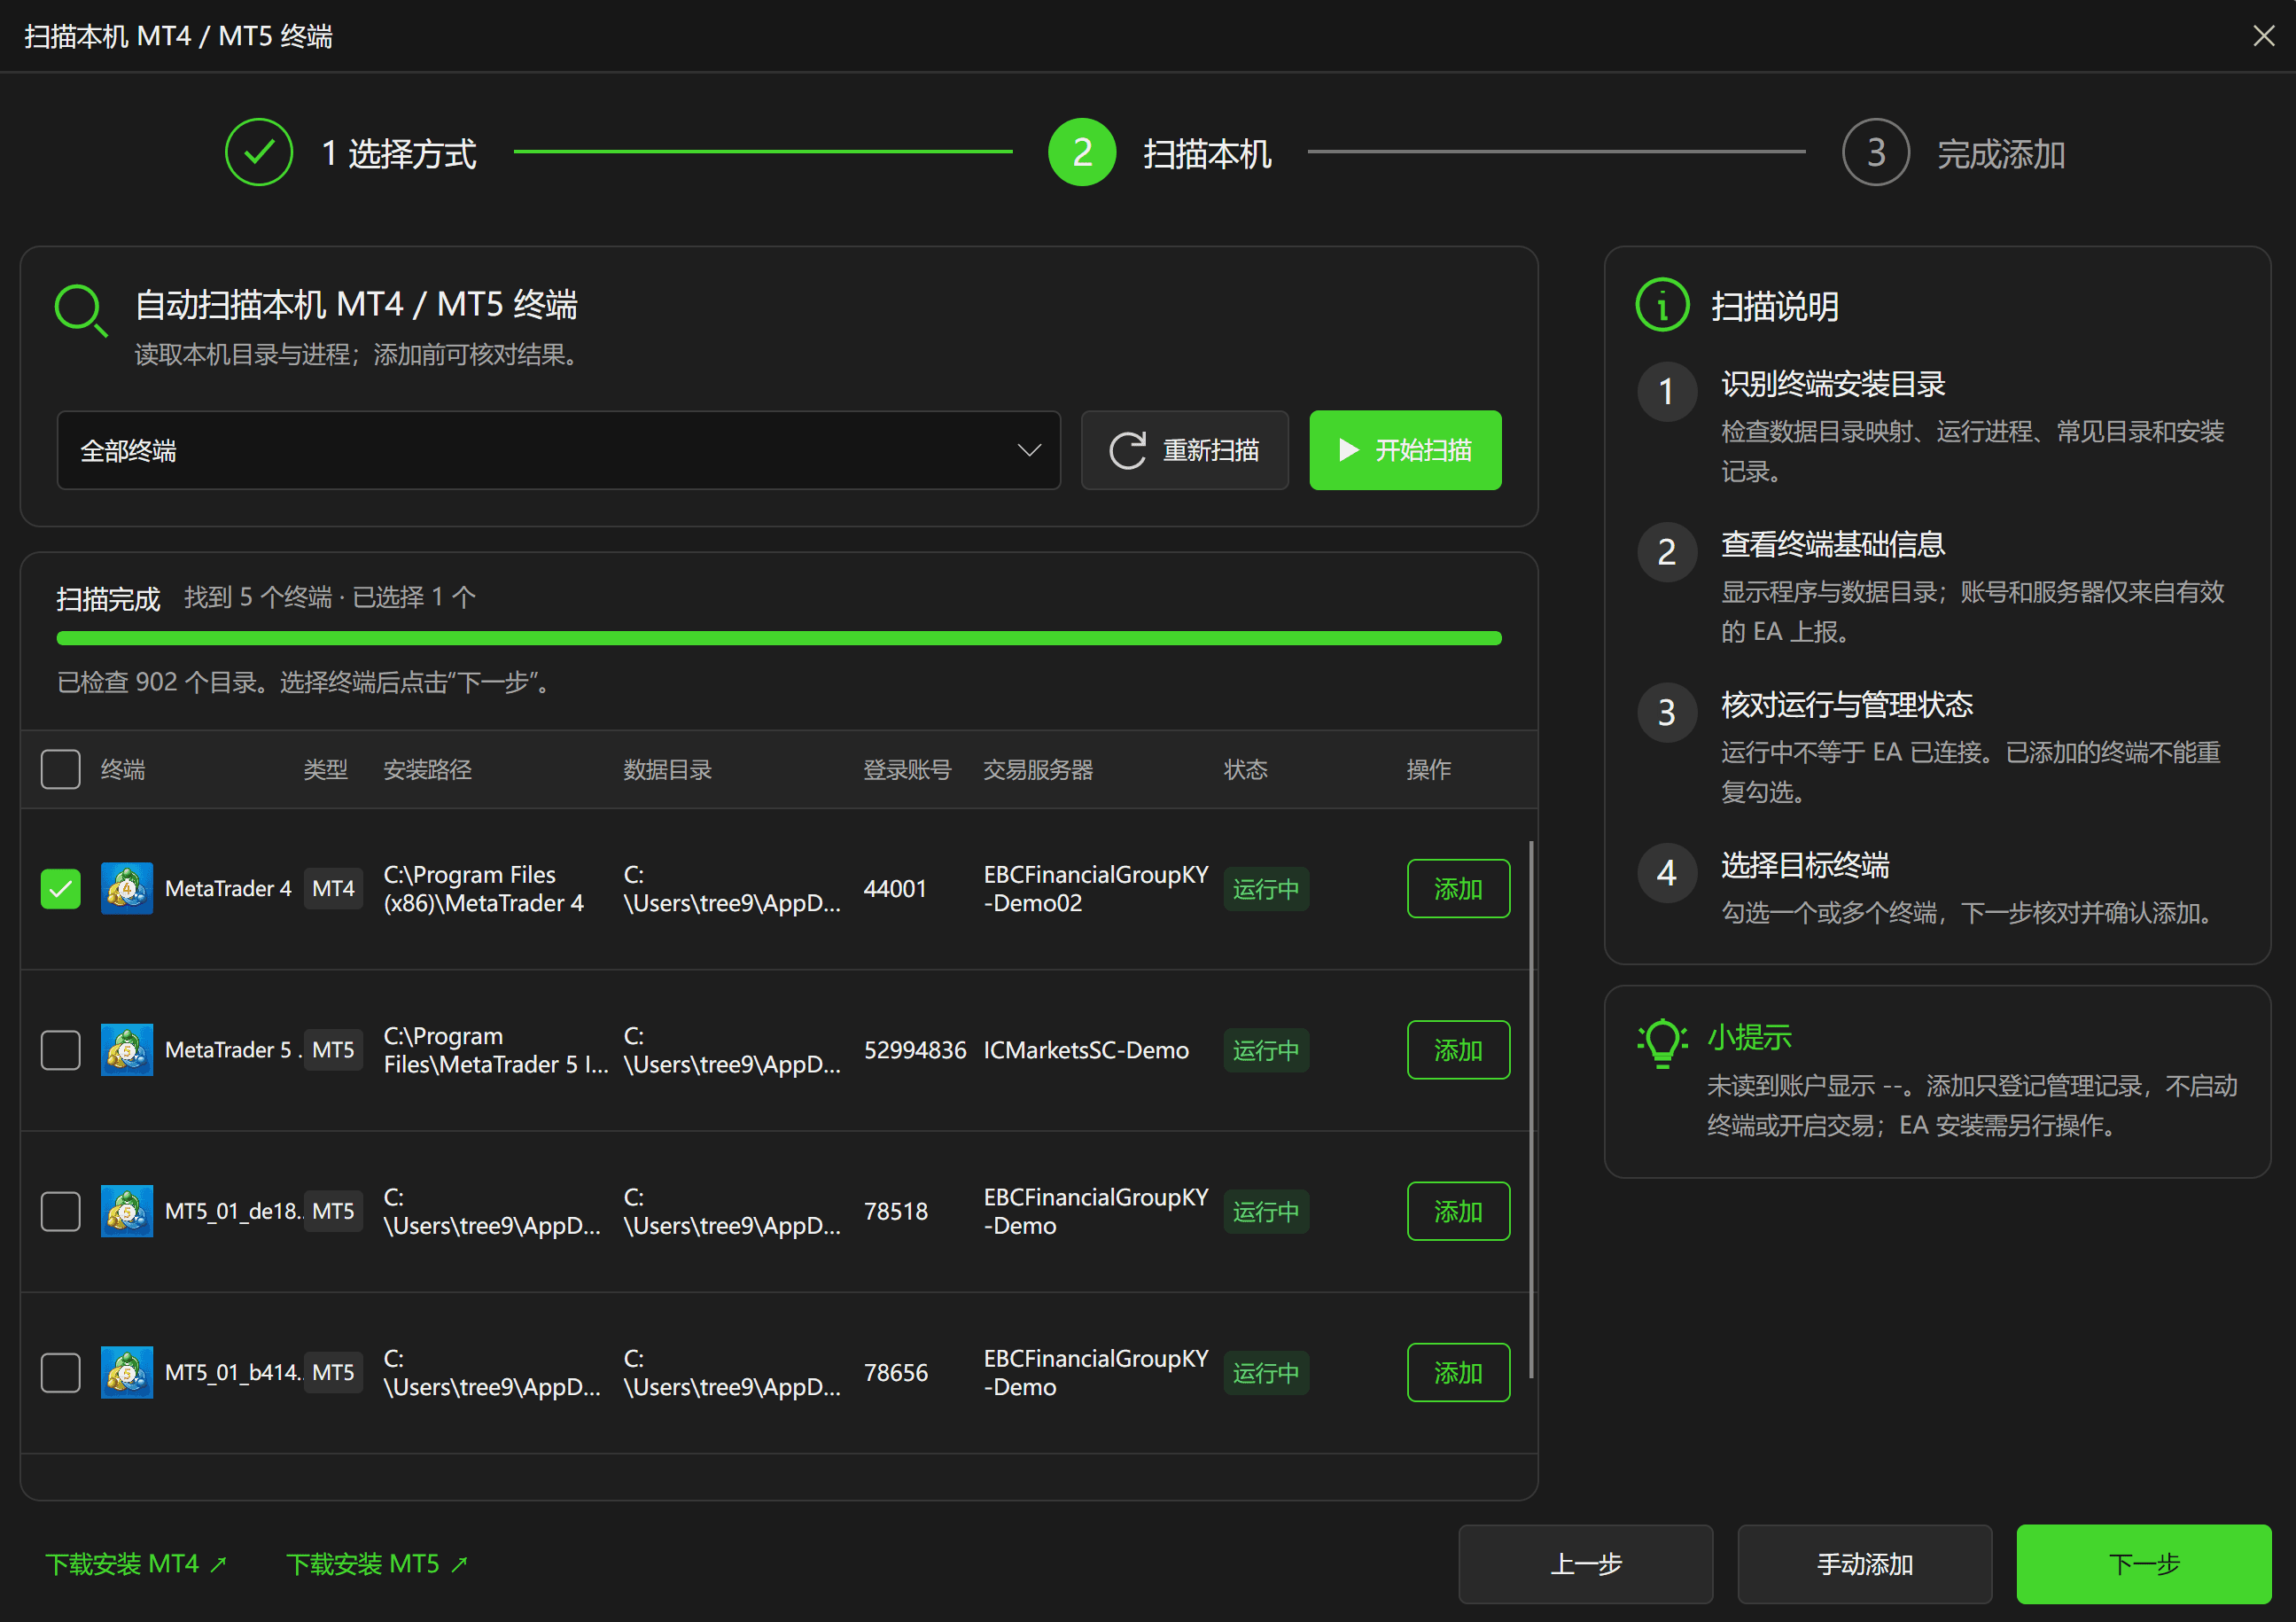Click the 扫描本机 step label

pos(1207,153)
